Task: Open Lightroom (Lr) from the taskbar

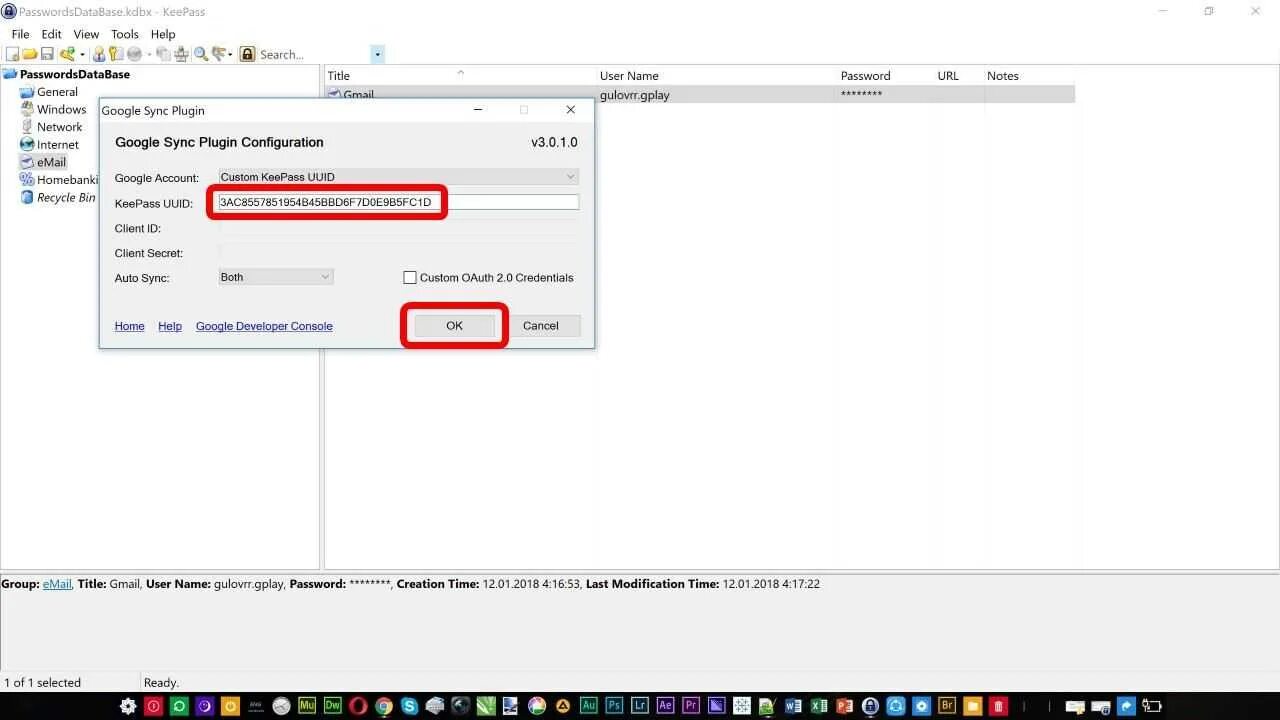Action: tap(639, 706)
